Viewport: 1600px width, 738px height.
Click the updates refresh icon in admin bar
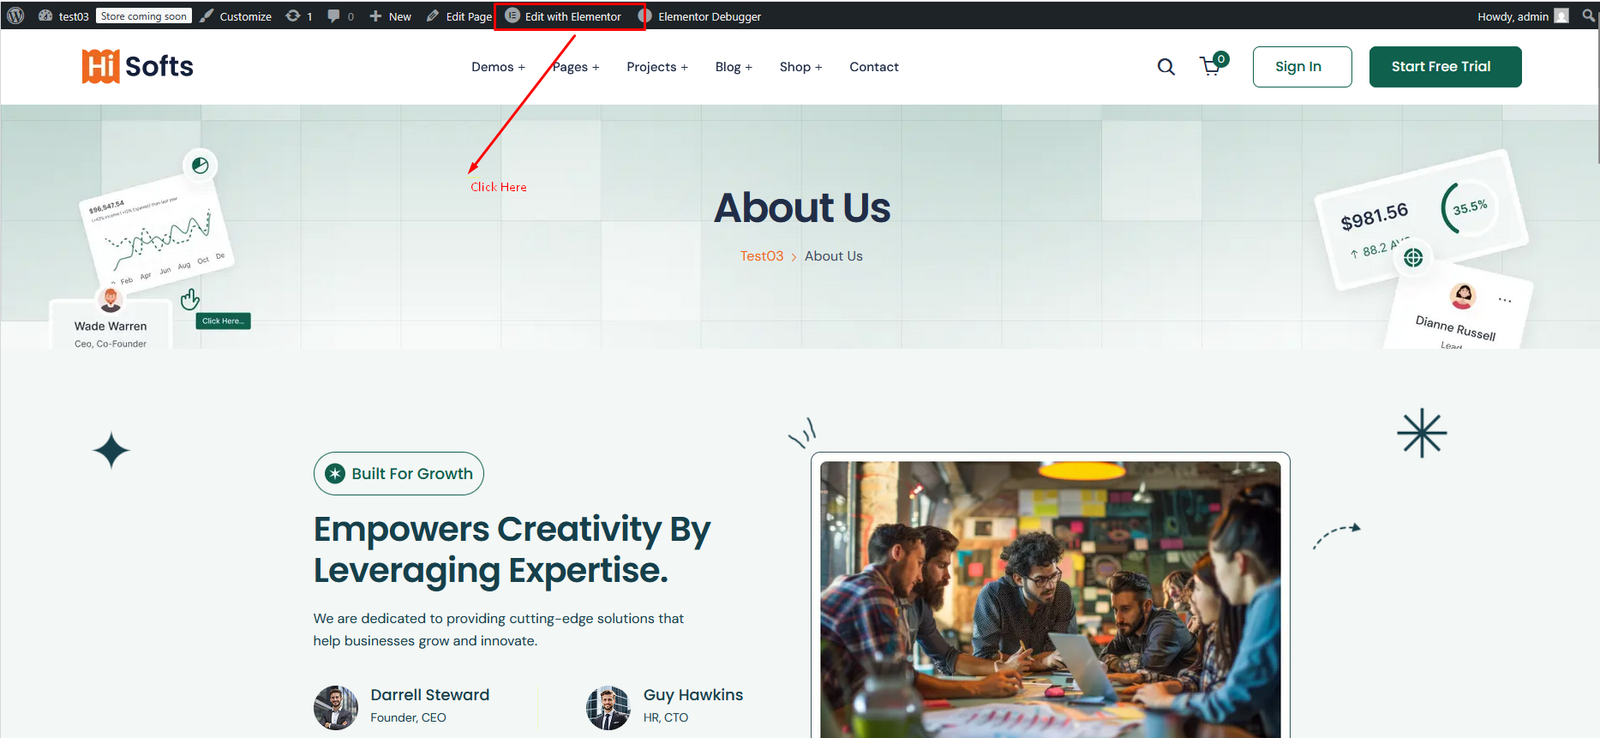pos(293,16)
